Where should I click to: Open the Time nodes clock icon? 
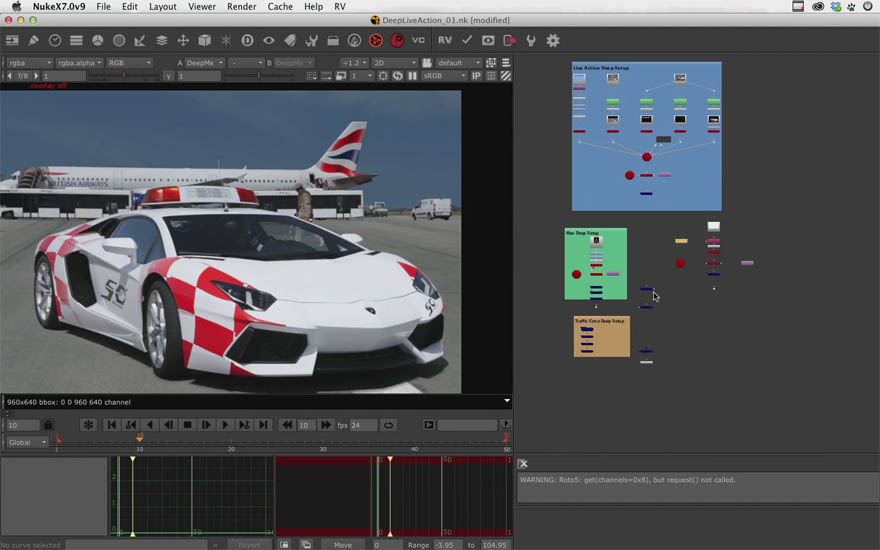(x=55, y=40)
